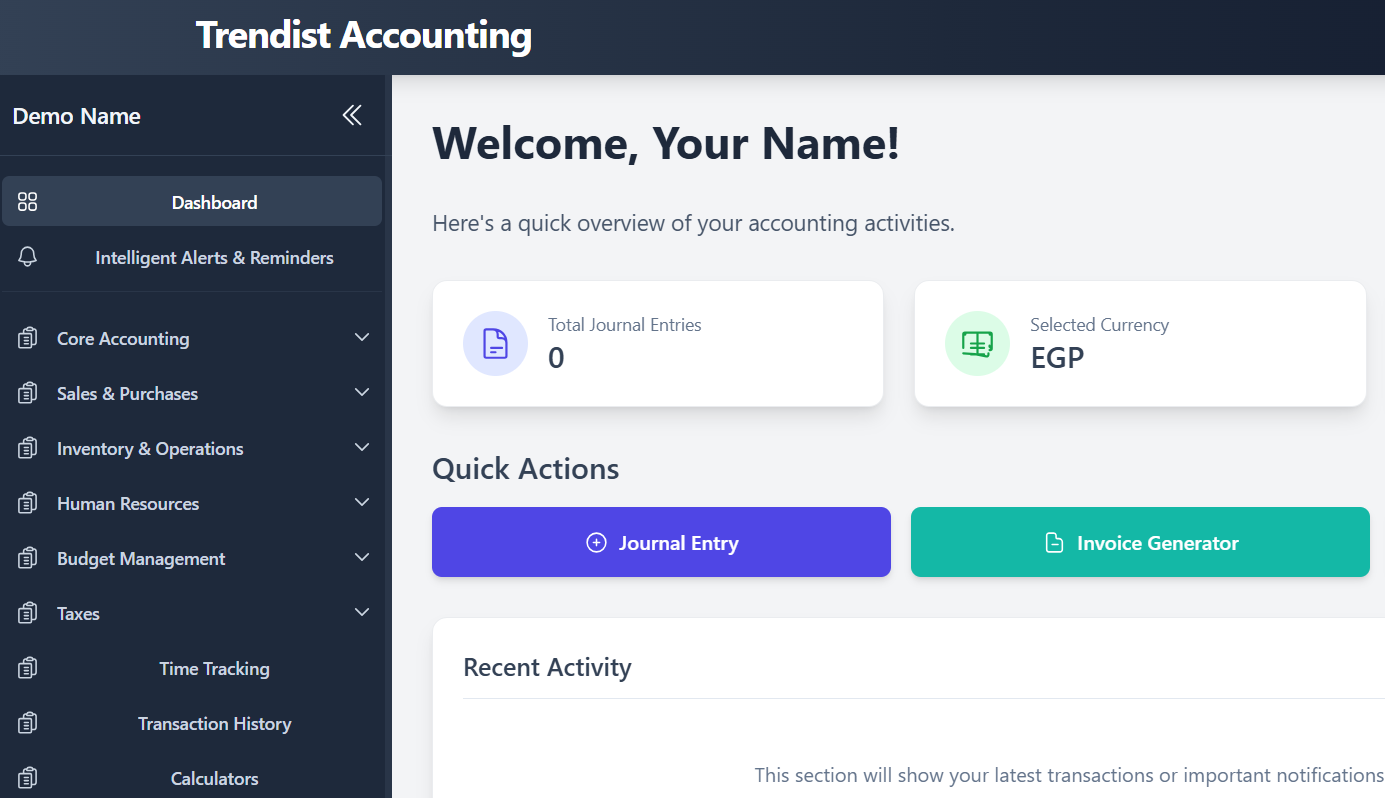Click the Dashboard grid icon
This screenshot has width=1385, height=798.
[27, 200]
